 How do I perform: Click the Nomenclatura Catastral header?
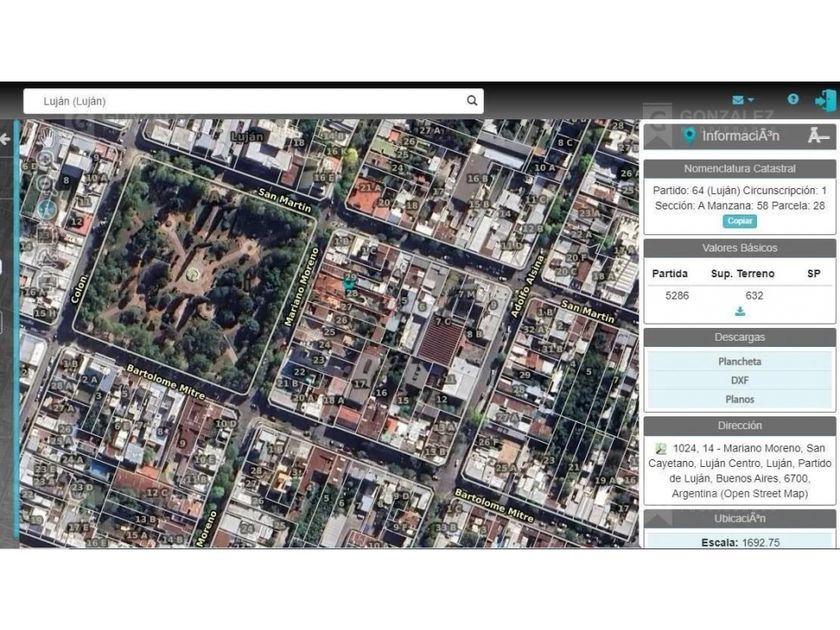click(740, 169)
